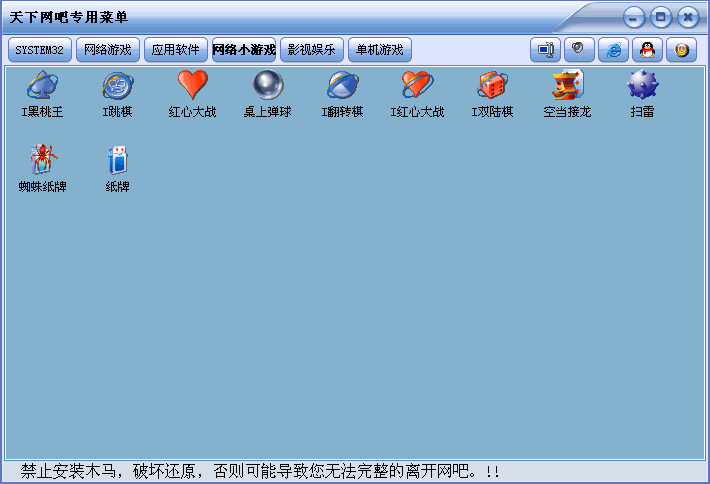The width and height of the screenshot is (710, 484).
Task: Launch the I跳棋 game
Action: tap(117, 87)
